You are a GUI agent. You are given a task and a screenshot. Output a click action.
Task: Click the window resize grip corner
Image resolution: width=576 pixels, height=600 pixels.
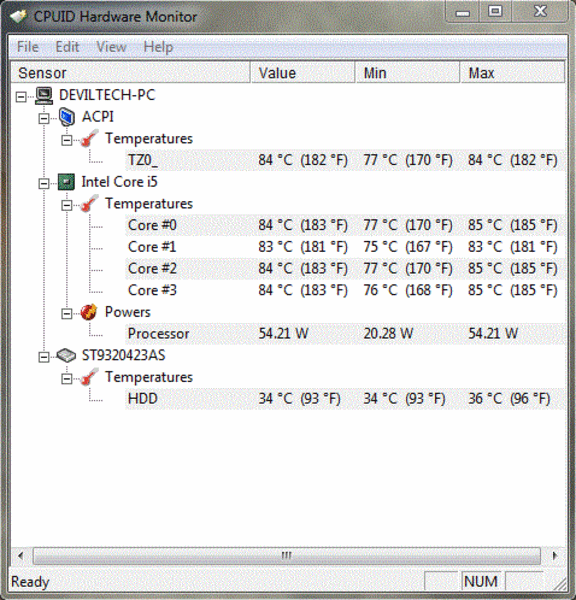tap(560, 583)
